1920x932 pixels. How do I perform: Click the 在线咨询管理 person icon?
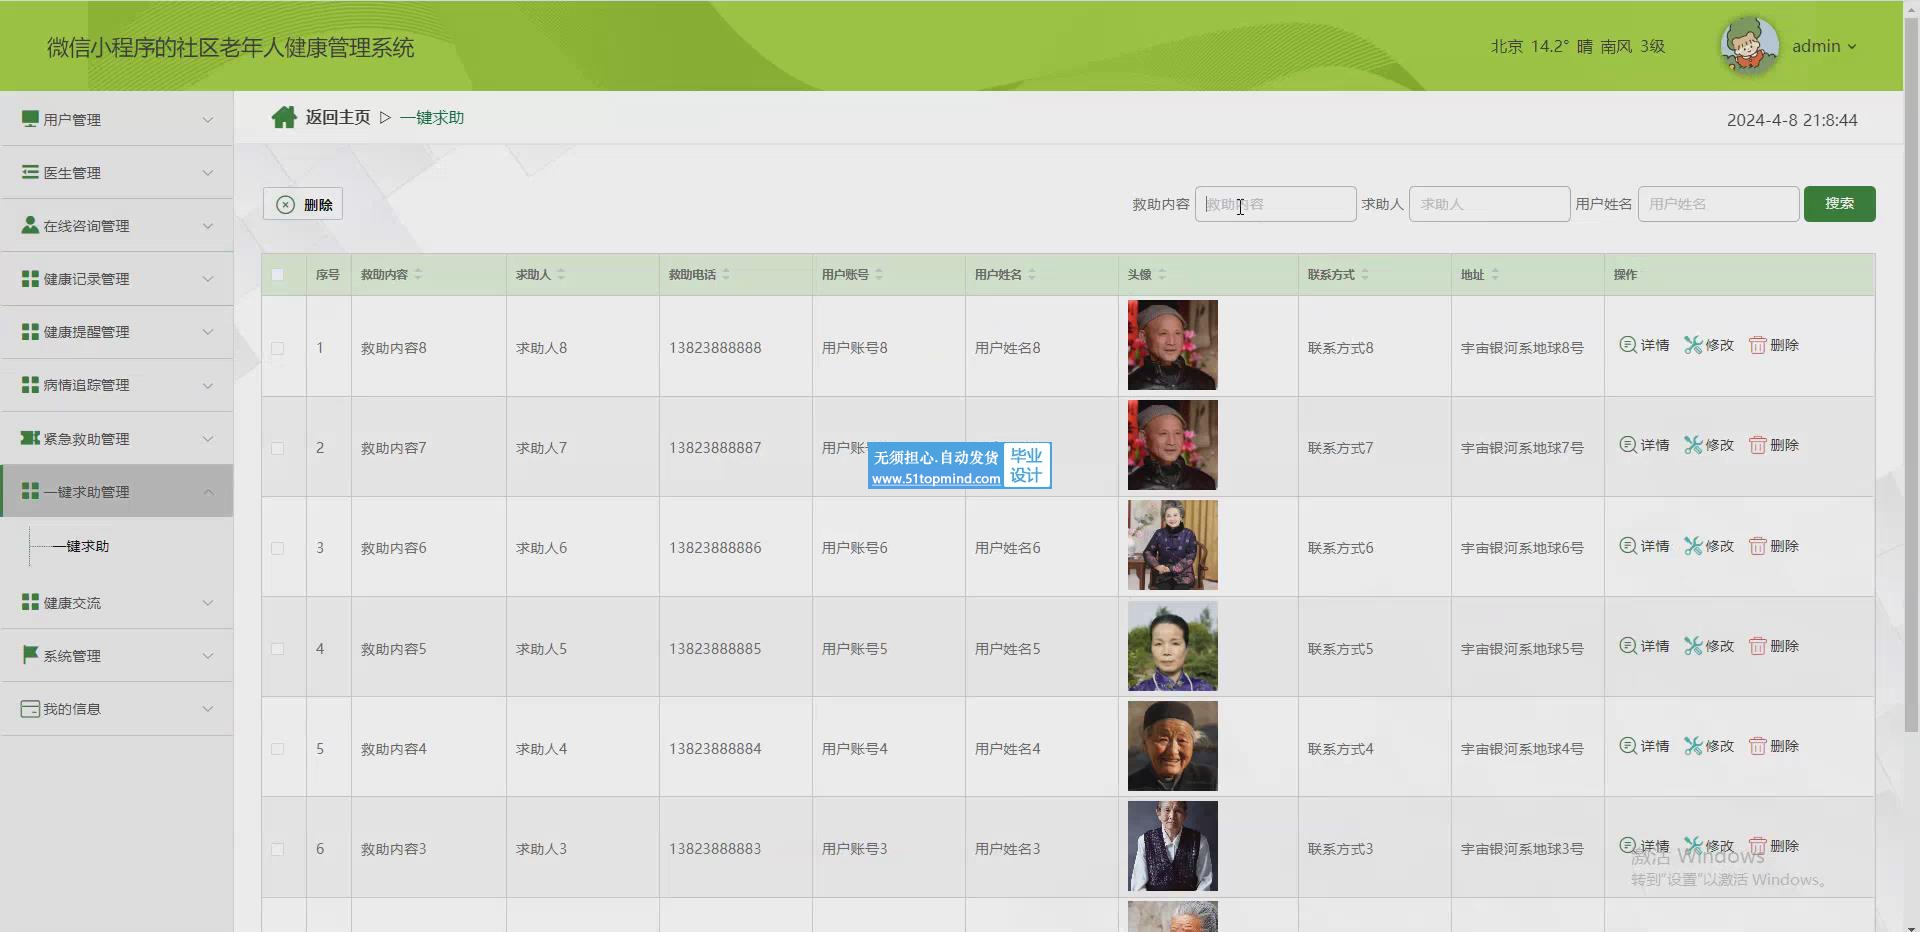click(x=30, y=226)
